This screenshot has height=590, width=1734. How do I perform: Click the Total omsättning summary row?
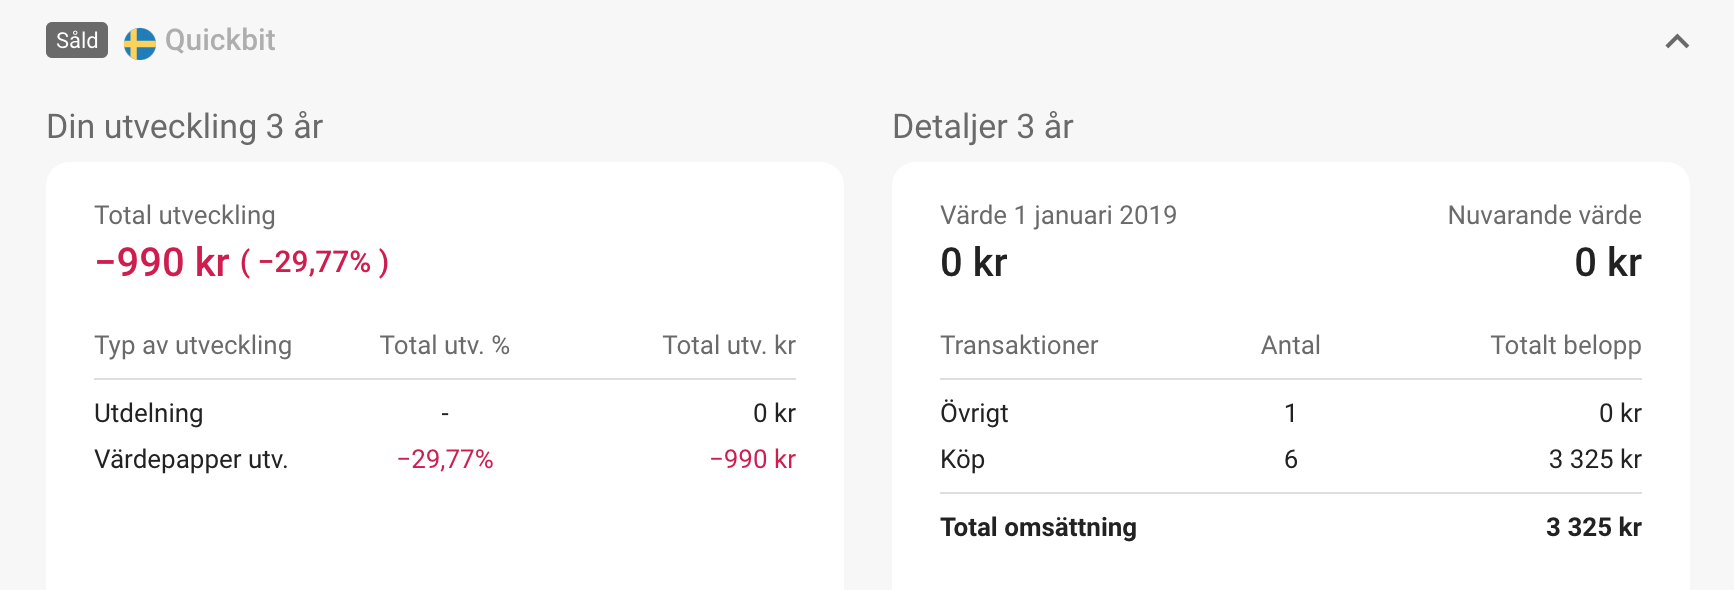pyautogui.click(x=1291, y=527)
